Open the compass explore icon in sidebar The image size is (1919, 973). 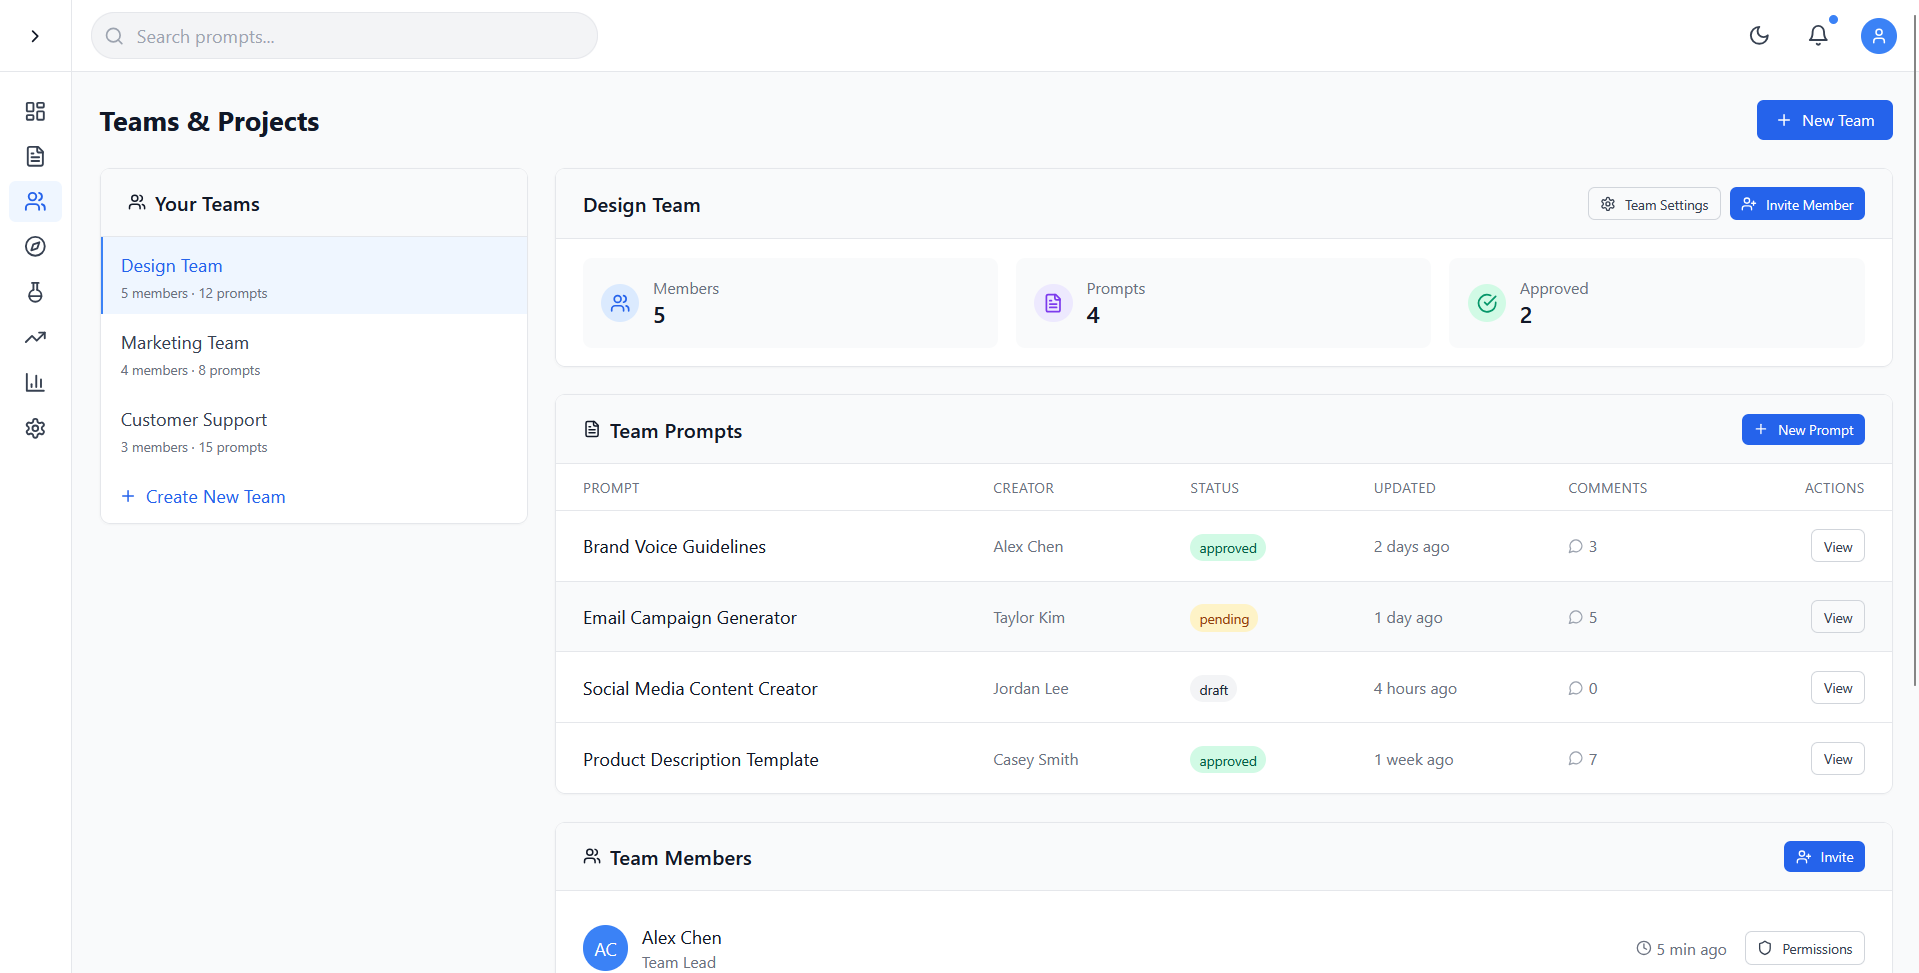tap(35, 246)
